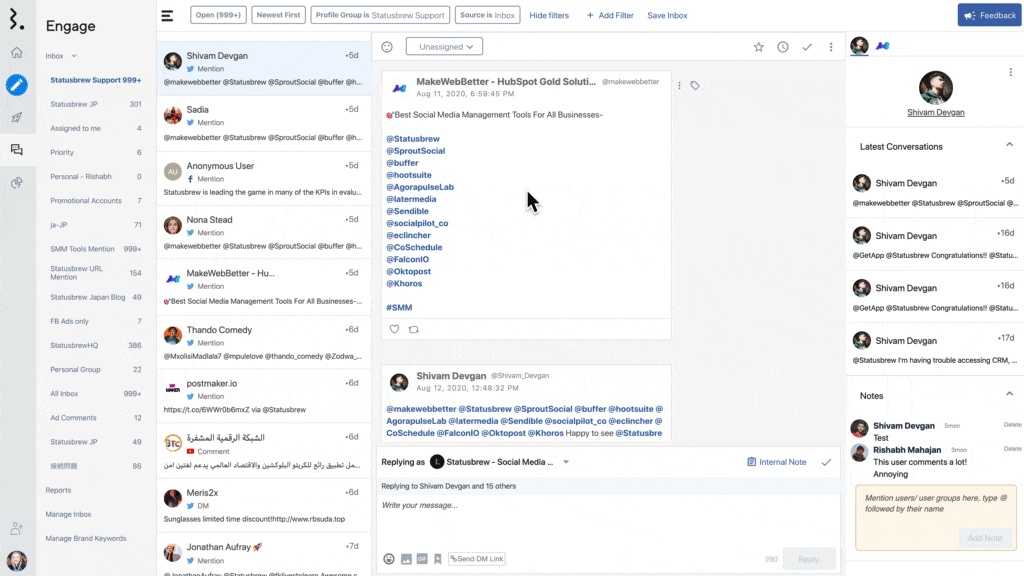Like the MakeWebBetter tweet with heart icon

[x=394, y=329]
